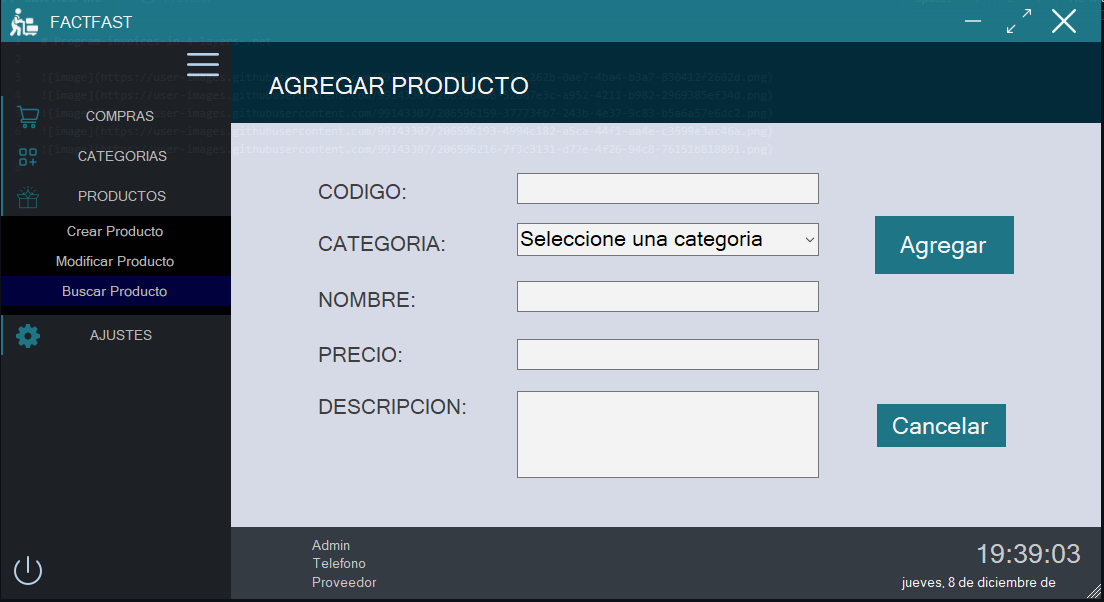Click the COMPRAS sidebar entry
This screenshot has height=602, width=1104.
coord(119,115)
